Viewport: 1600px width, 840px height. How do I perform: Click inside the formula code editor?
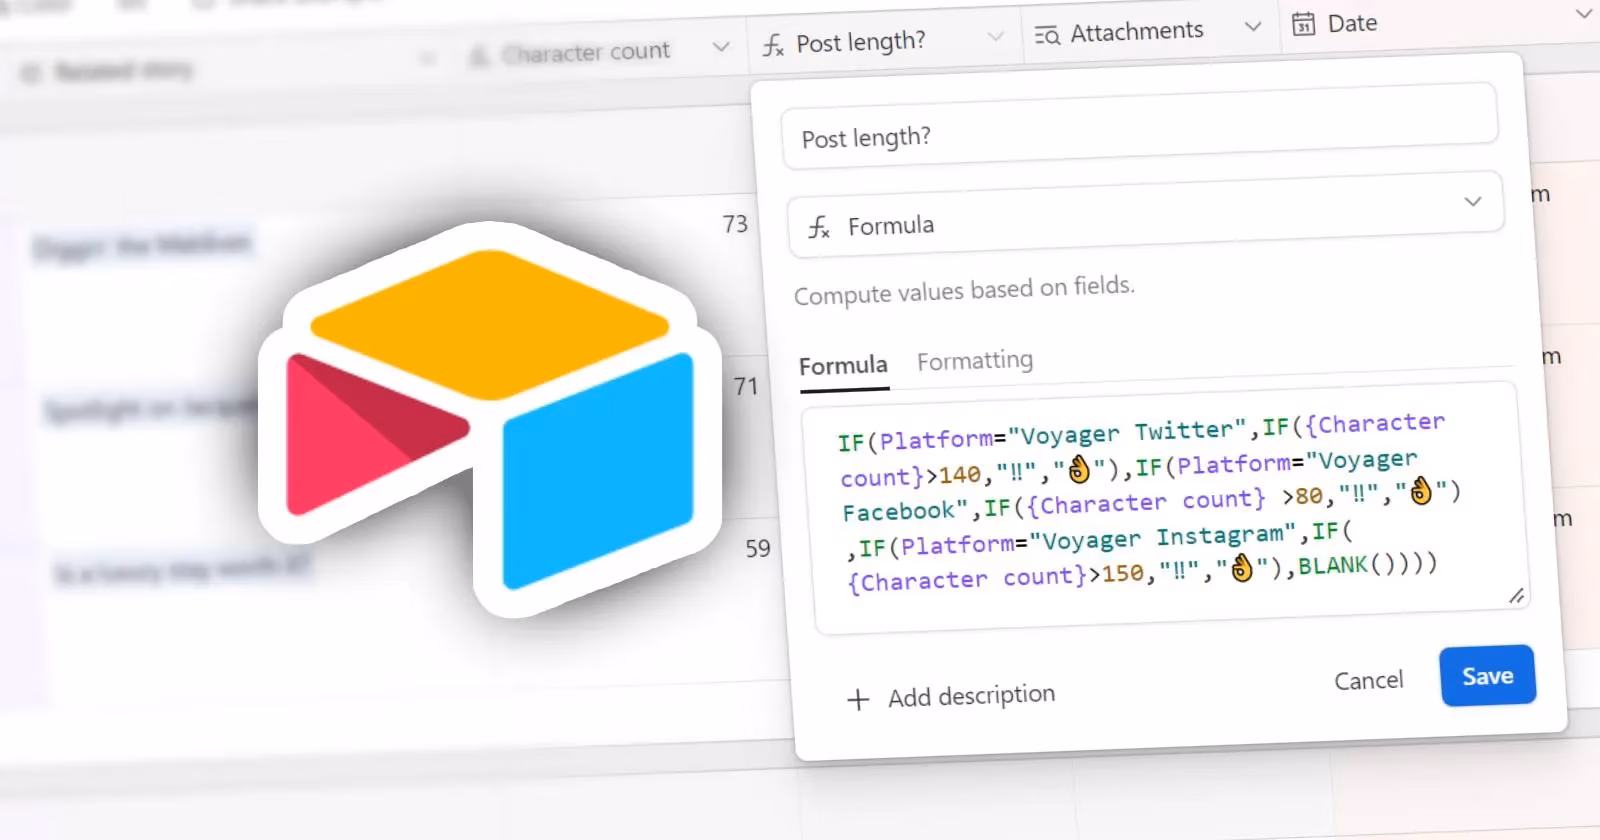click(1166, 508)
